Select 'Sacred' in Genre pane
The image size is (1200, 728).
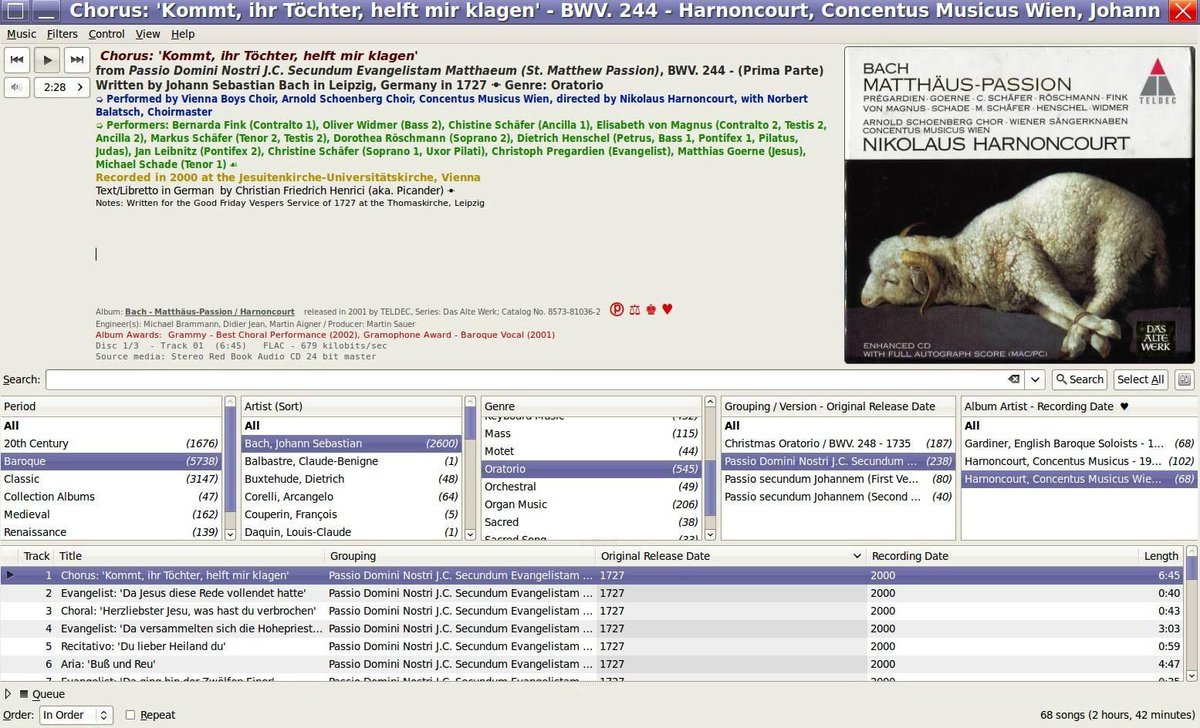(592, 522)
